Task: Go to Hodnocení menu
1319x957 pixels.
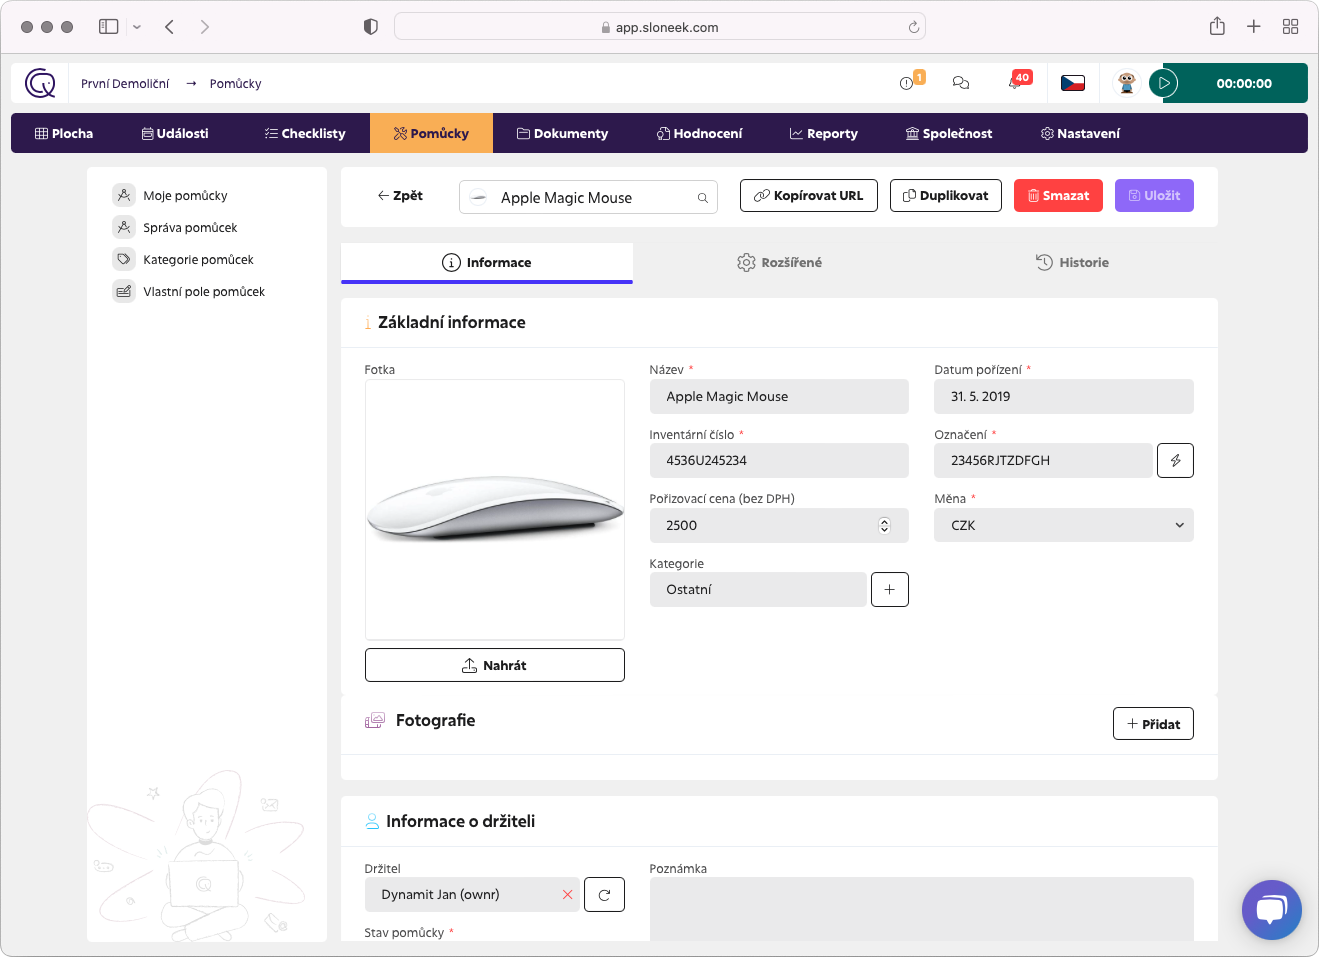Action: pos(700,133)
